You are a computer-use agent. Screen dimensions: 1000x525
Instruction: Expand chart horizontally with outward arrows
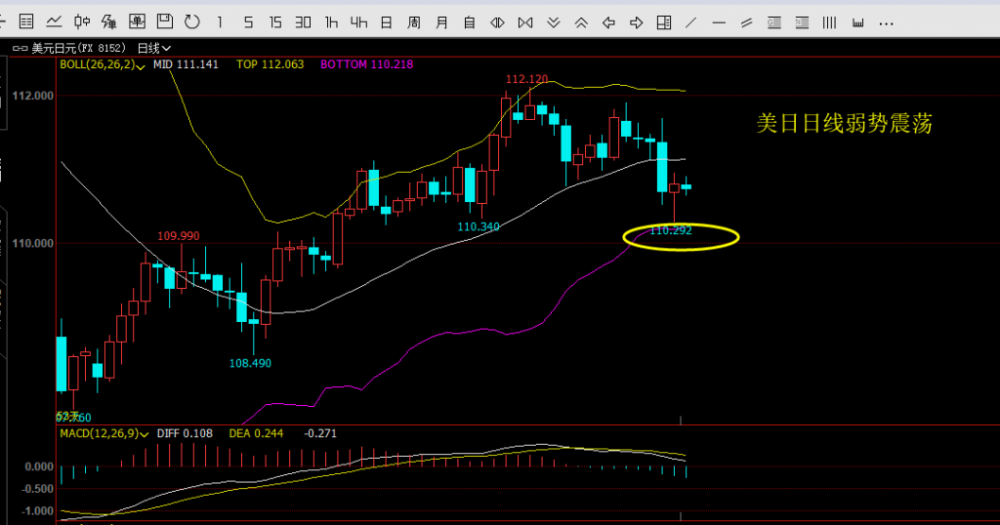497,22
